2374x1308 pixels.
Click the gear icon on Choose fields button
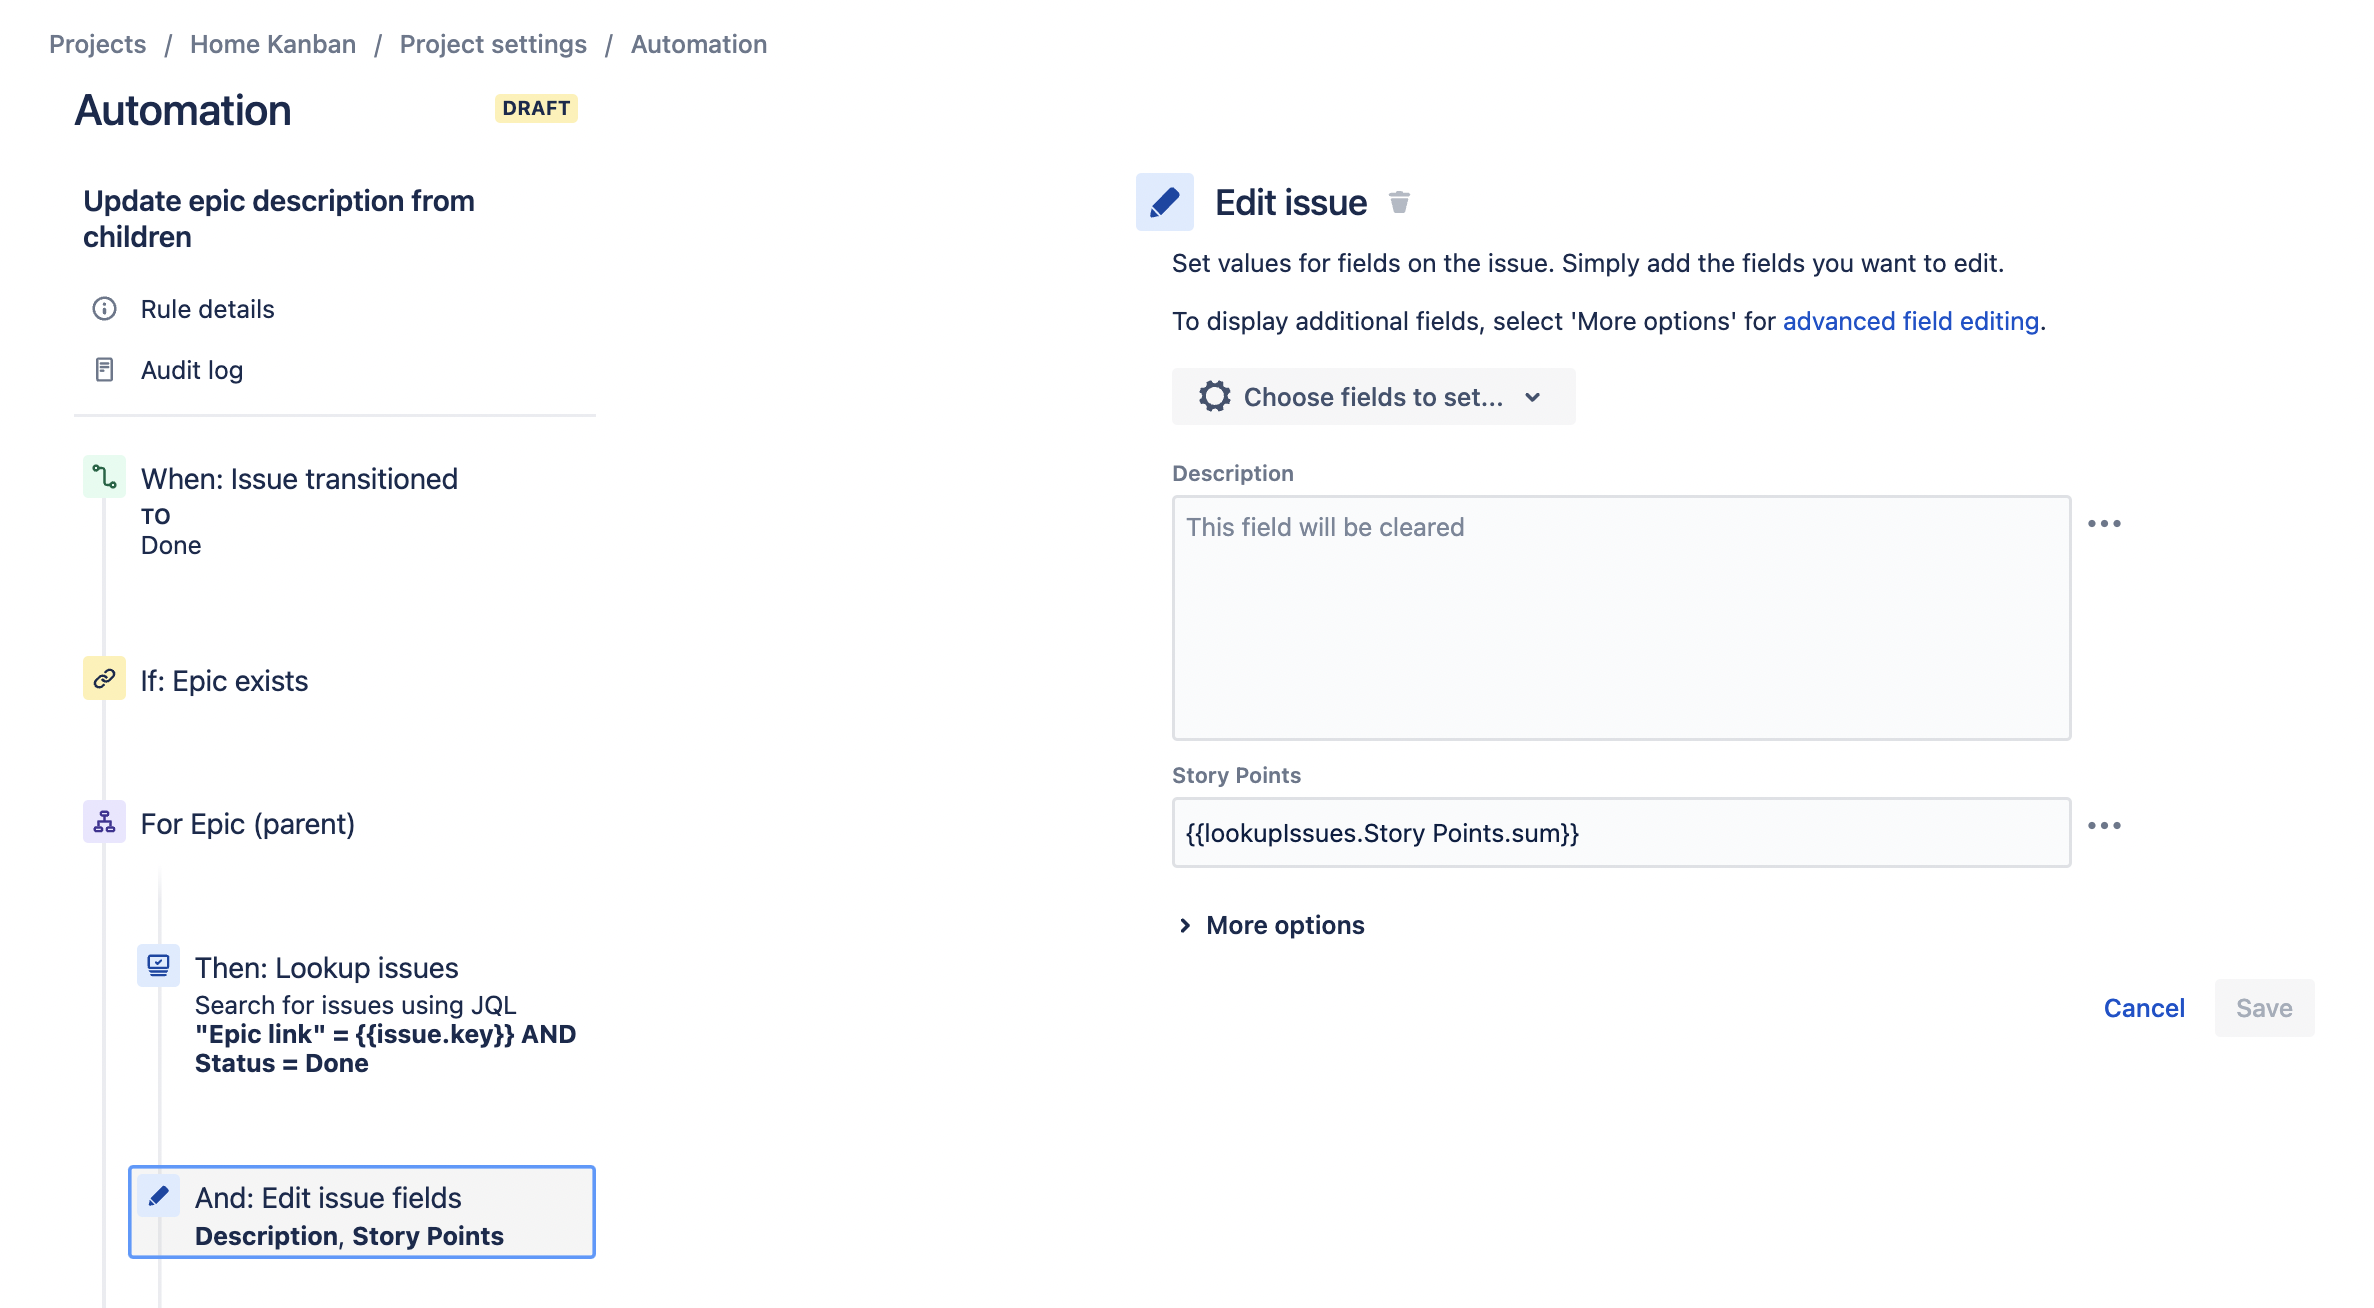click(1214, 396)
